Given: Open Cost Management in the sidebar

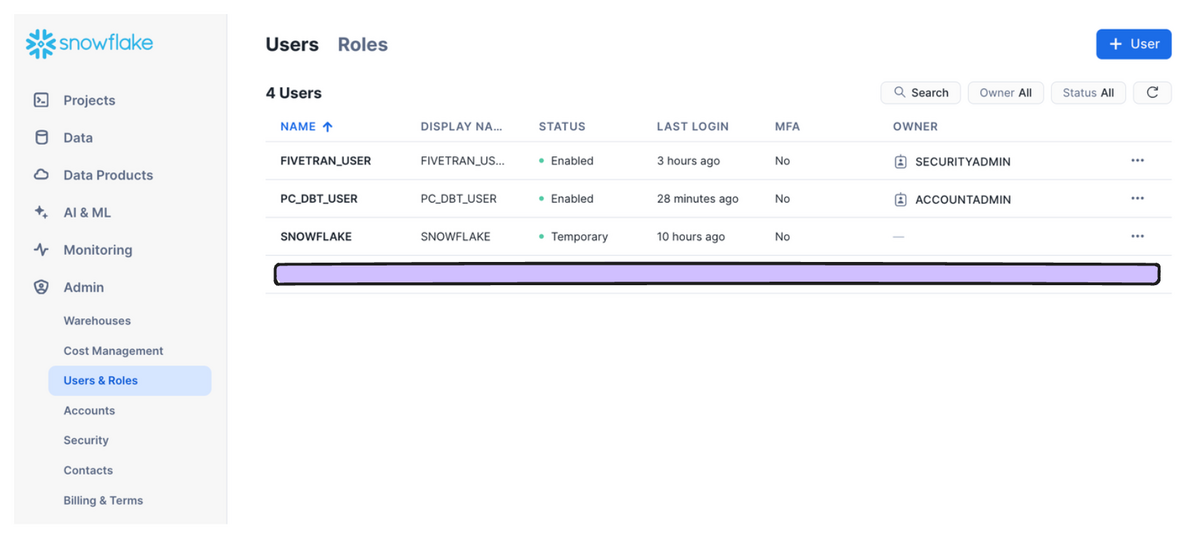Looking at the screenshot, I should click(113, 351).
